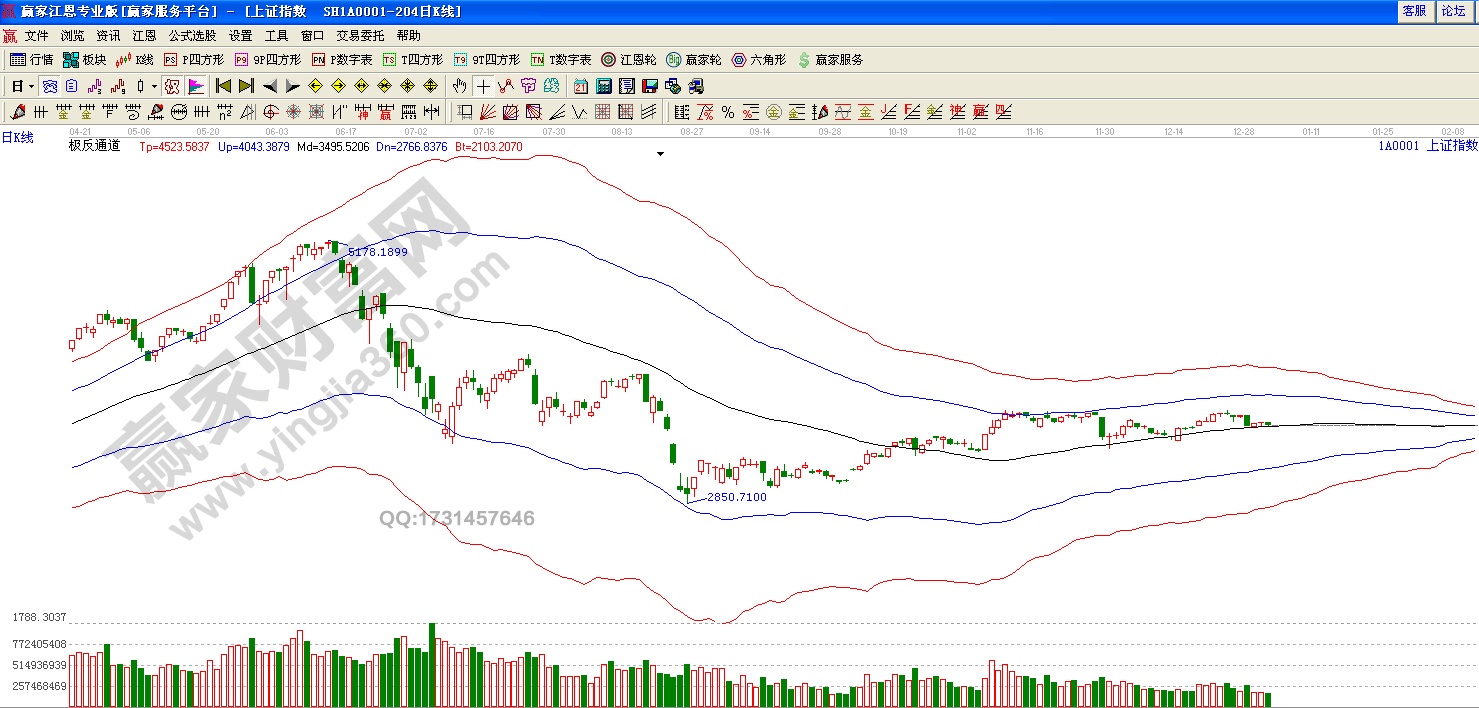
Task: Toggle the pressed colored flag button
Action: pos(196,86)
